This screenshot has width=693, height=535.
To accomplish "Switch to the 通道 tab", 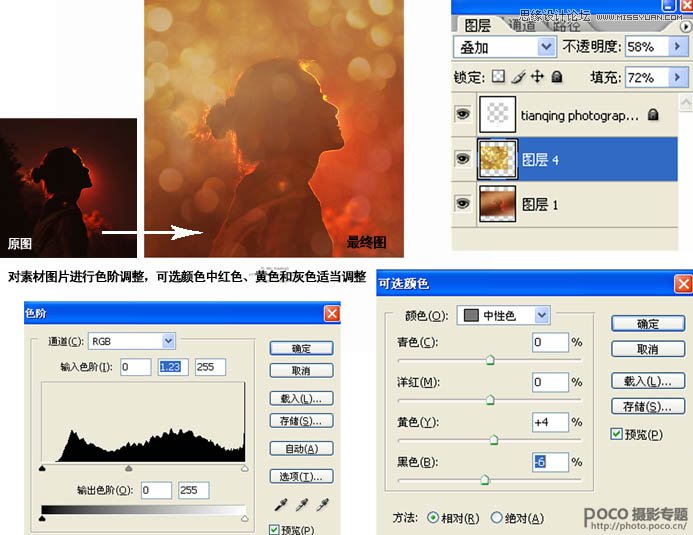I will (x=522, y=26).
